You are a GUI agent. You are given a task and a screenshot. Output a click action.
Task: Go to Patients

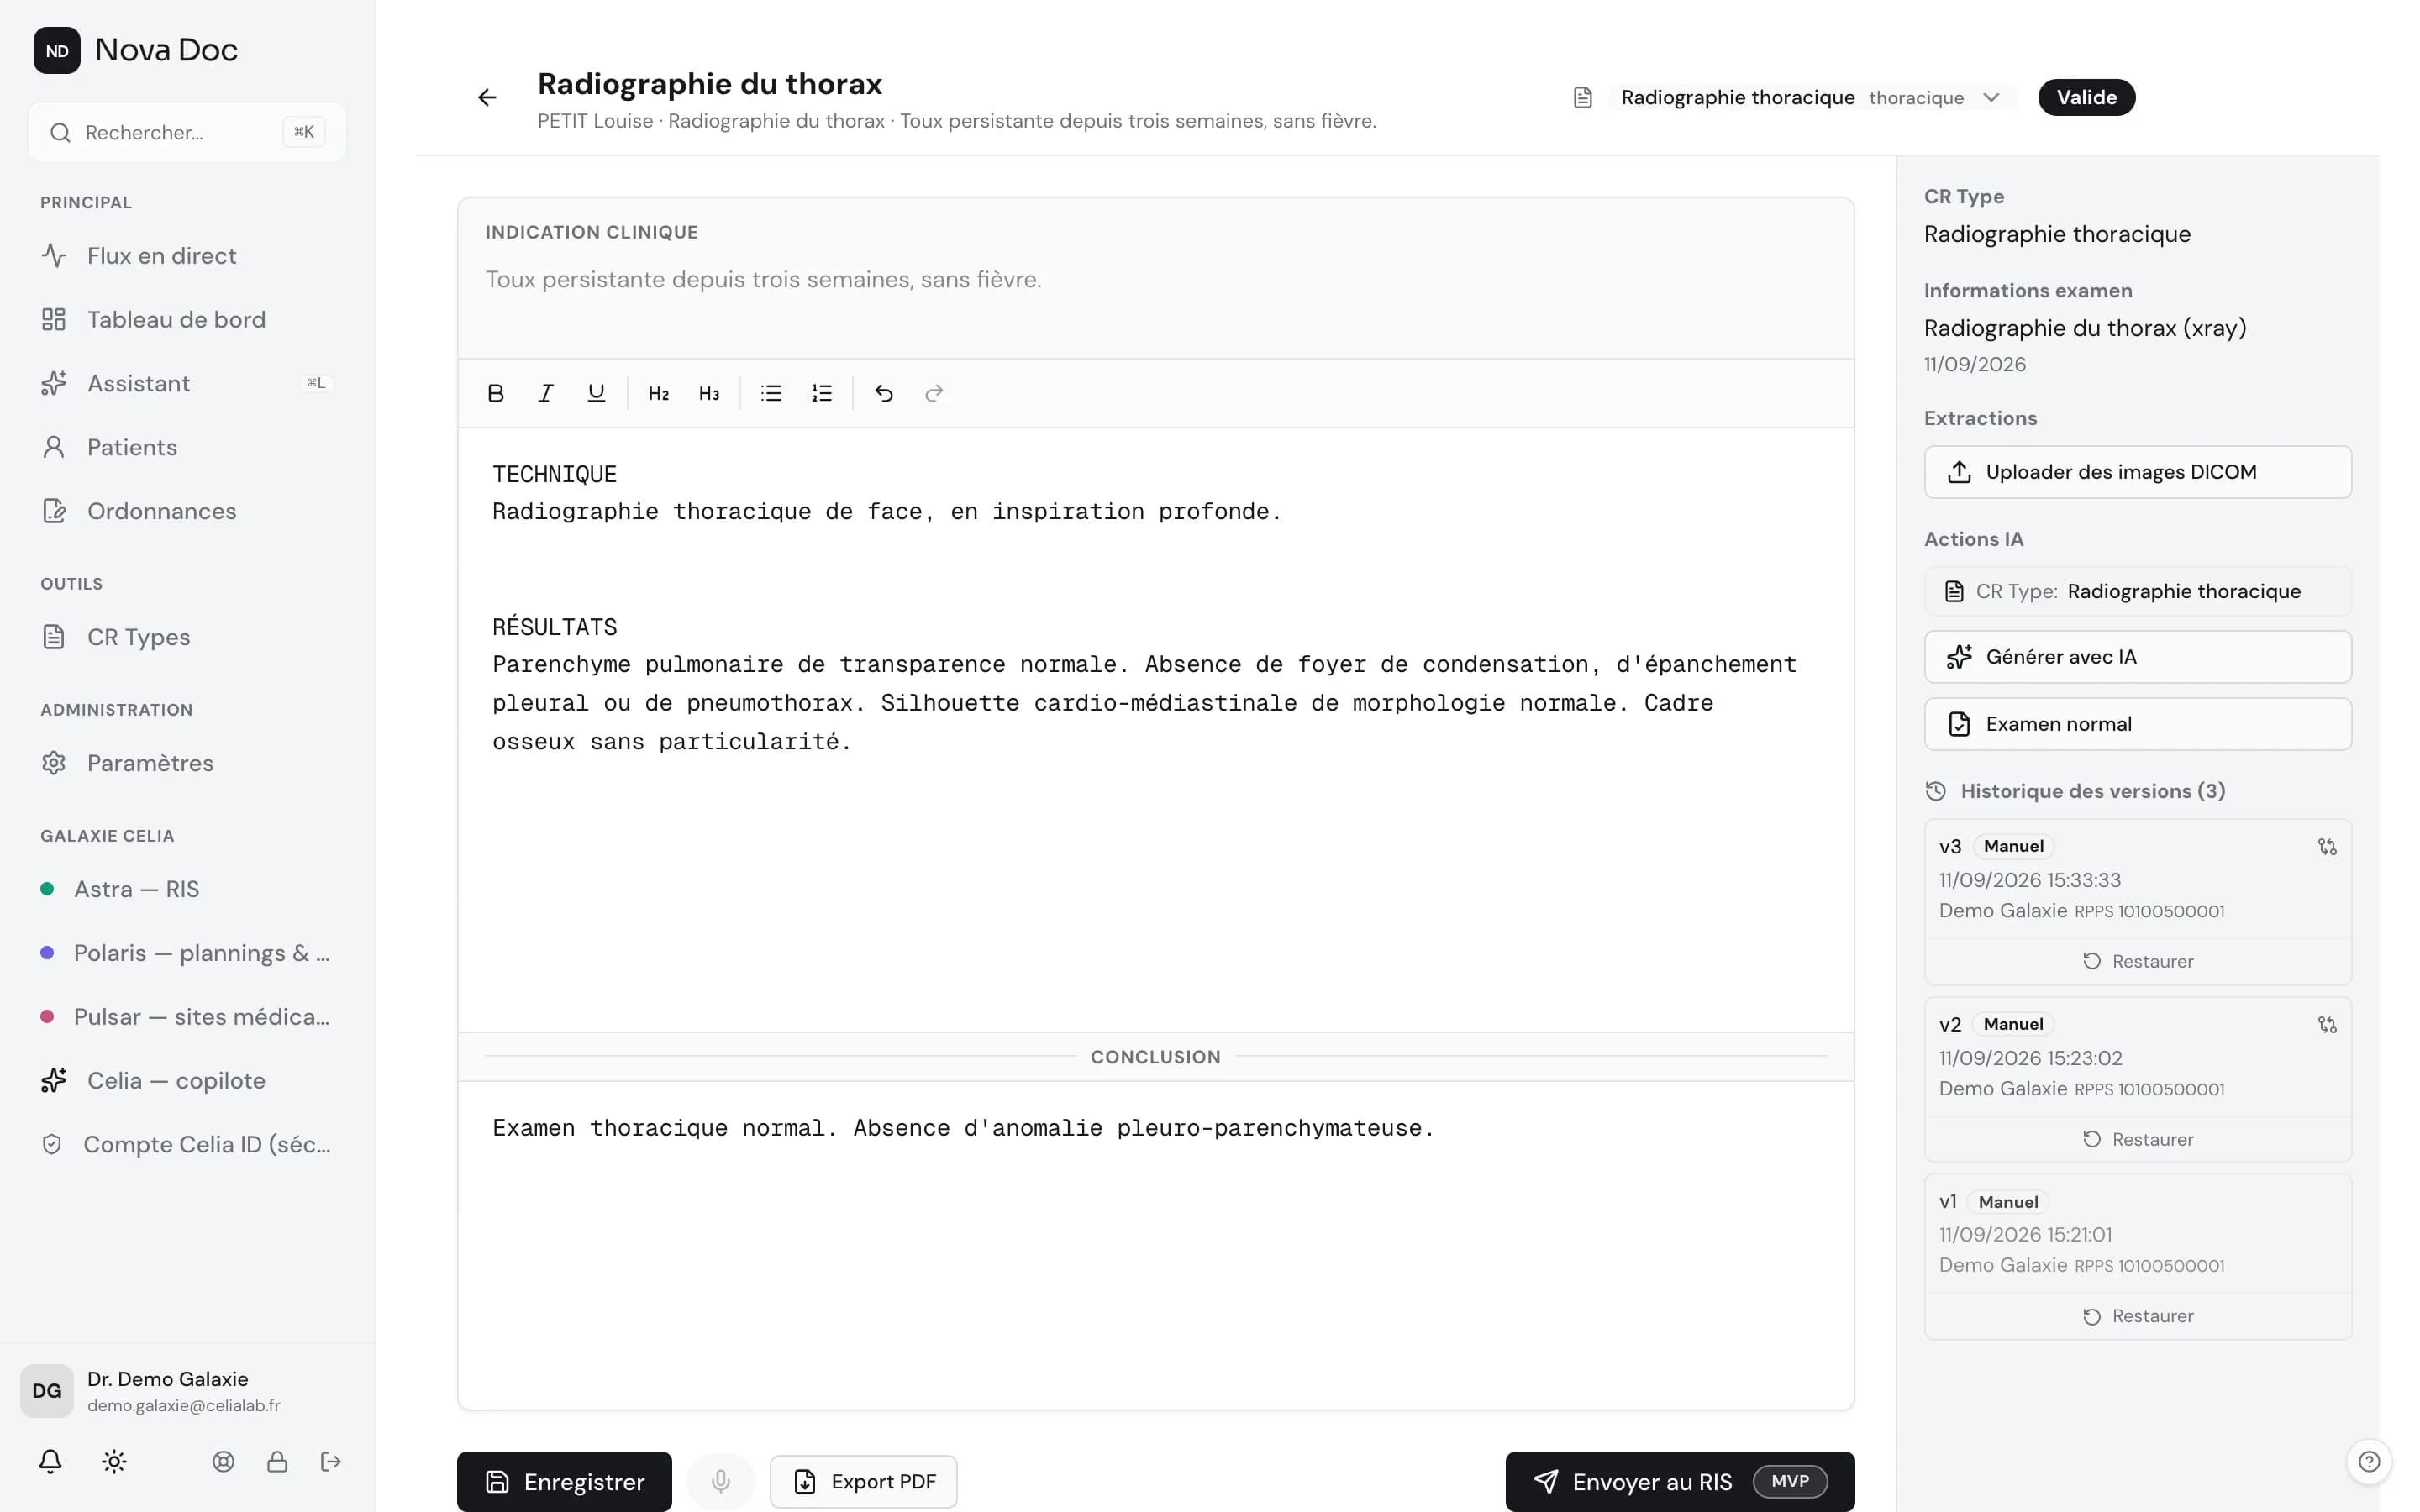(187, 447)
